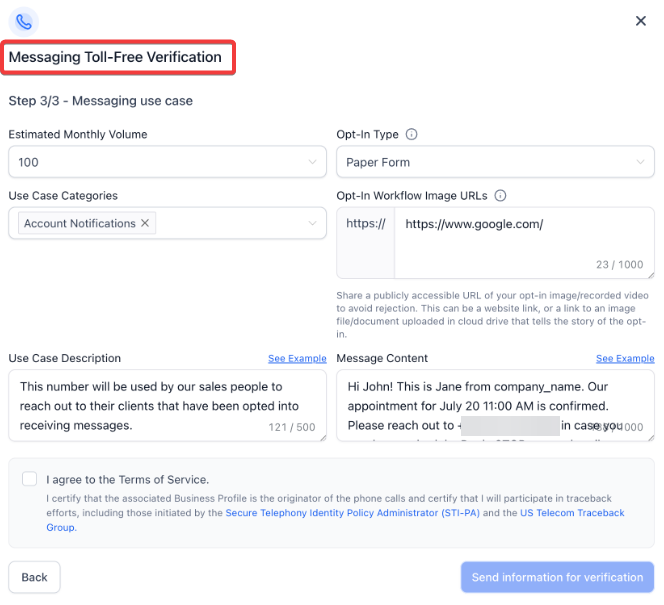Click into the Opt-In Workflow Image URLs field
The height and width of the screenshot is (605, 664).
(x=524, y=240)
